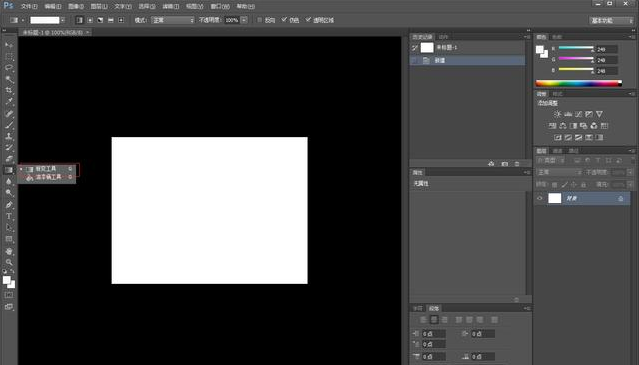The width and height of the screenshot is (639, 365).
Task: Select the horizontal Type tool
Action: [9, 216]
